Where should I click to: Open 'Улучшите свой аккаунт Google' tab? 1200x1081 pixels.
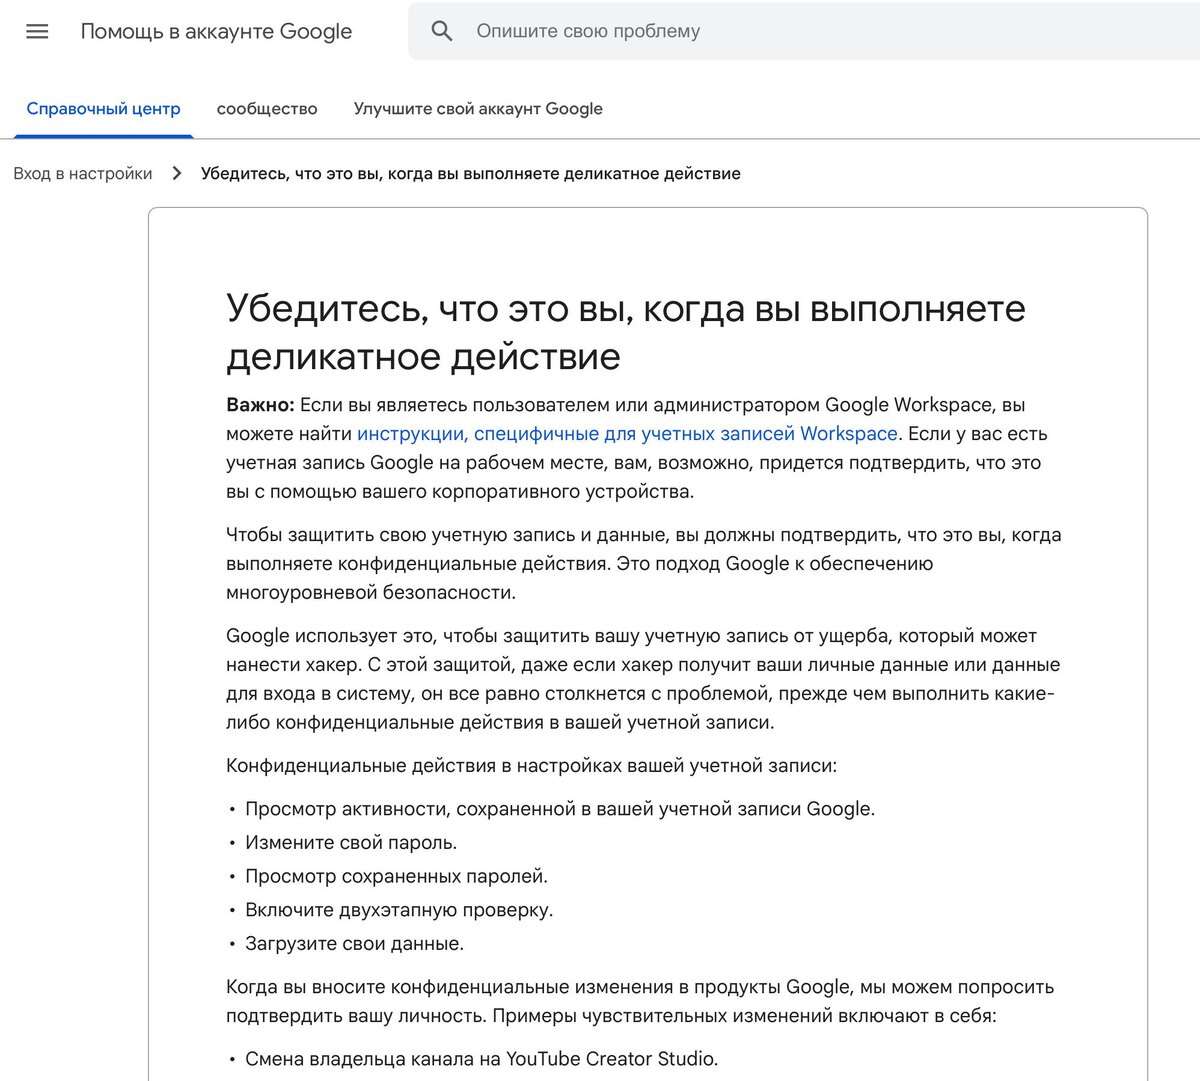click(x=478, y=109)
